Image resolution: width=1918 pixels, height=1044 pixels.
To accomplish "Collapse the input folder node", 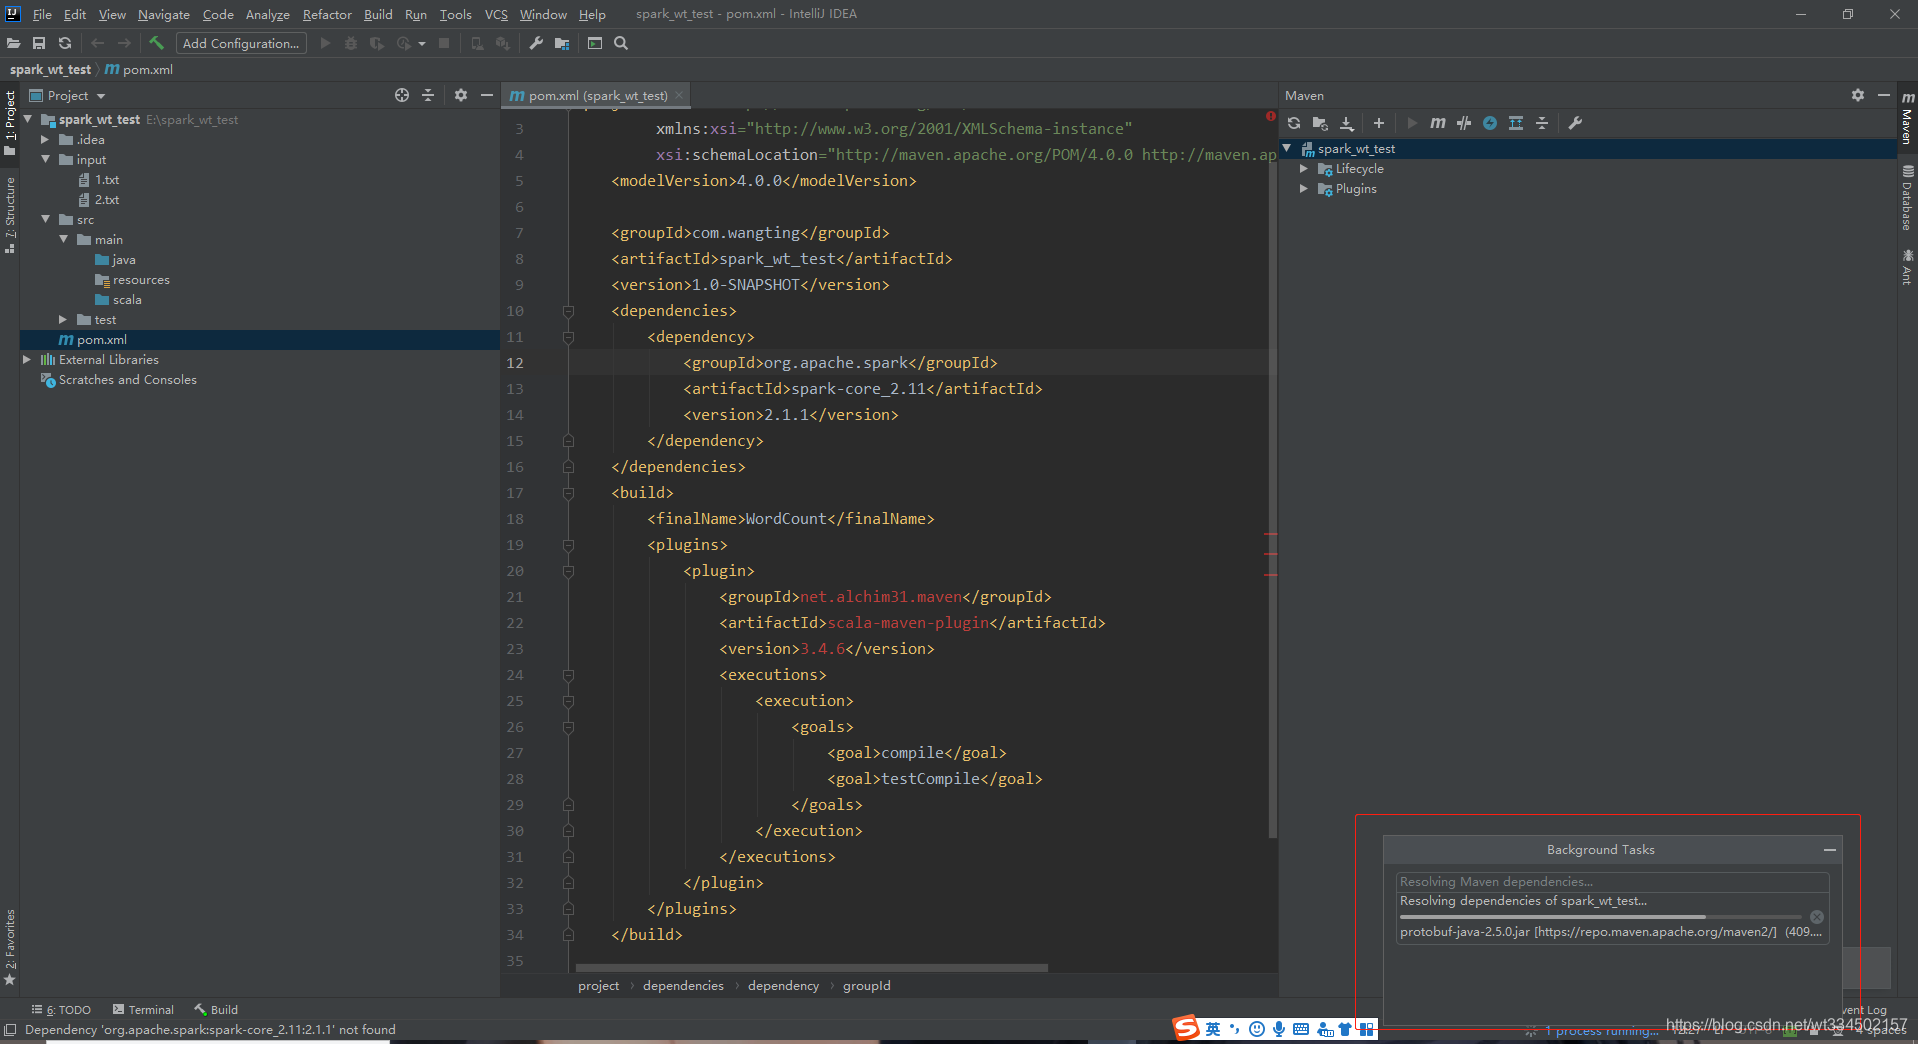I will coord(45,160).
